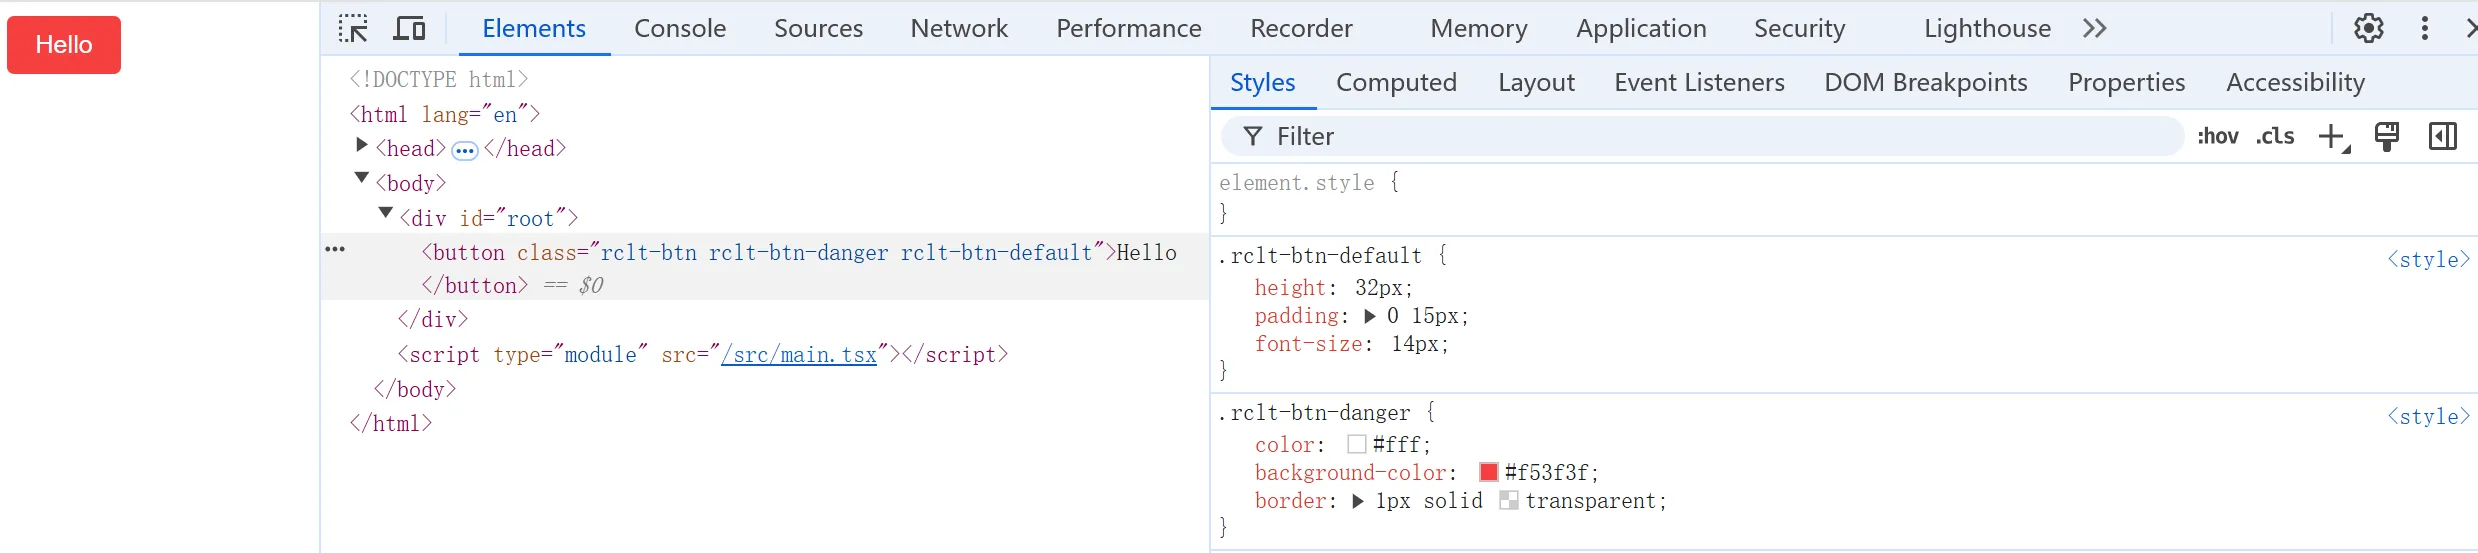Open style source link for .rclt-btn-default
This screenshot has height=553, width=2478.
[x=2428, y=260]
